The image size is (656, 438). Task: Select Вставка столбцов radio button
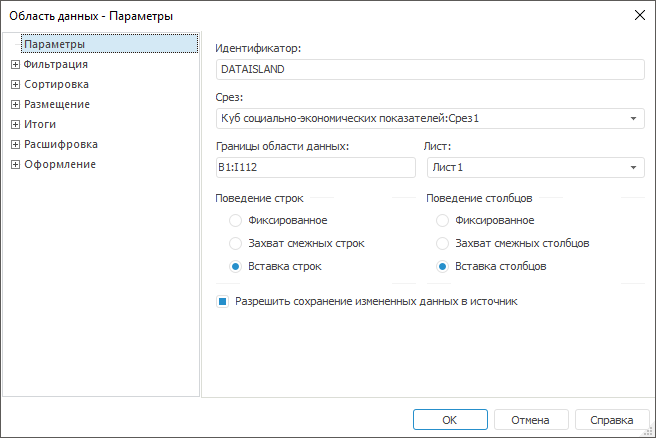[443, 266]
